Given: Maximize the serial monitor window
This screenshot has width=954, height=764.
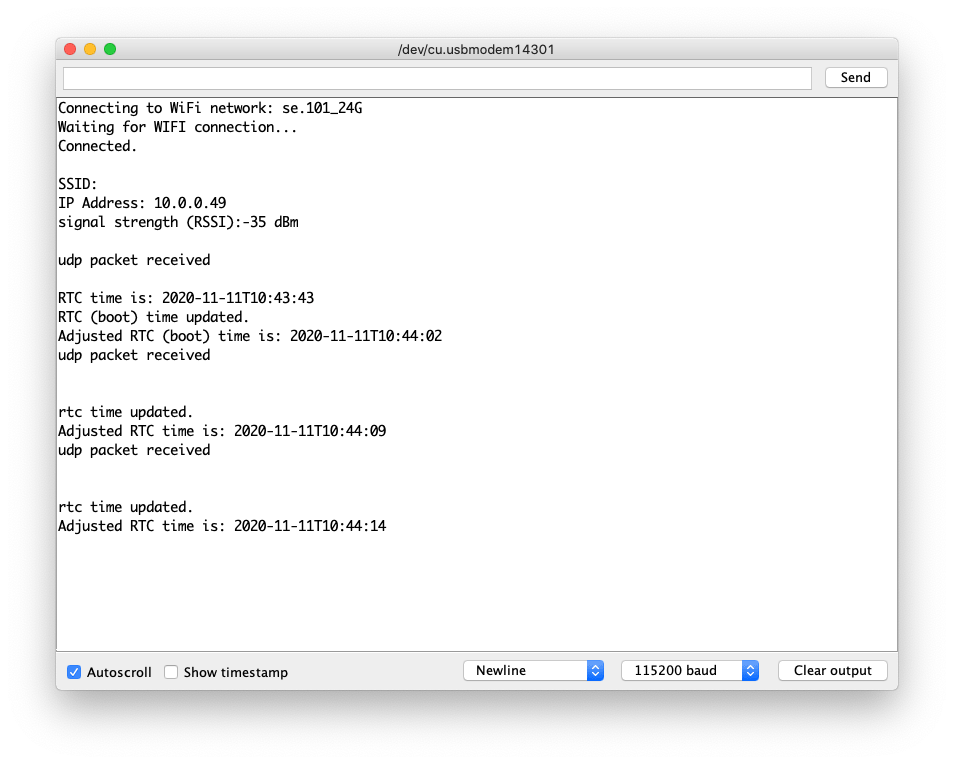Looking at the screenshot, I should point(110,49).
